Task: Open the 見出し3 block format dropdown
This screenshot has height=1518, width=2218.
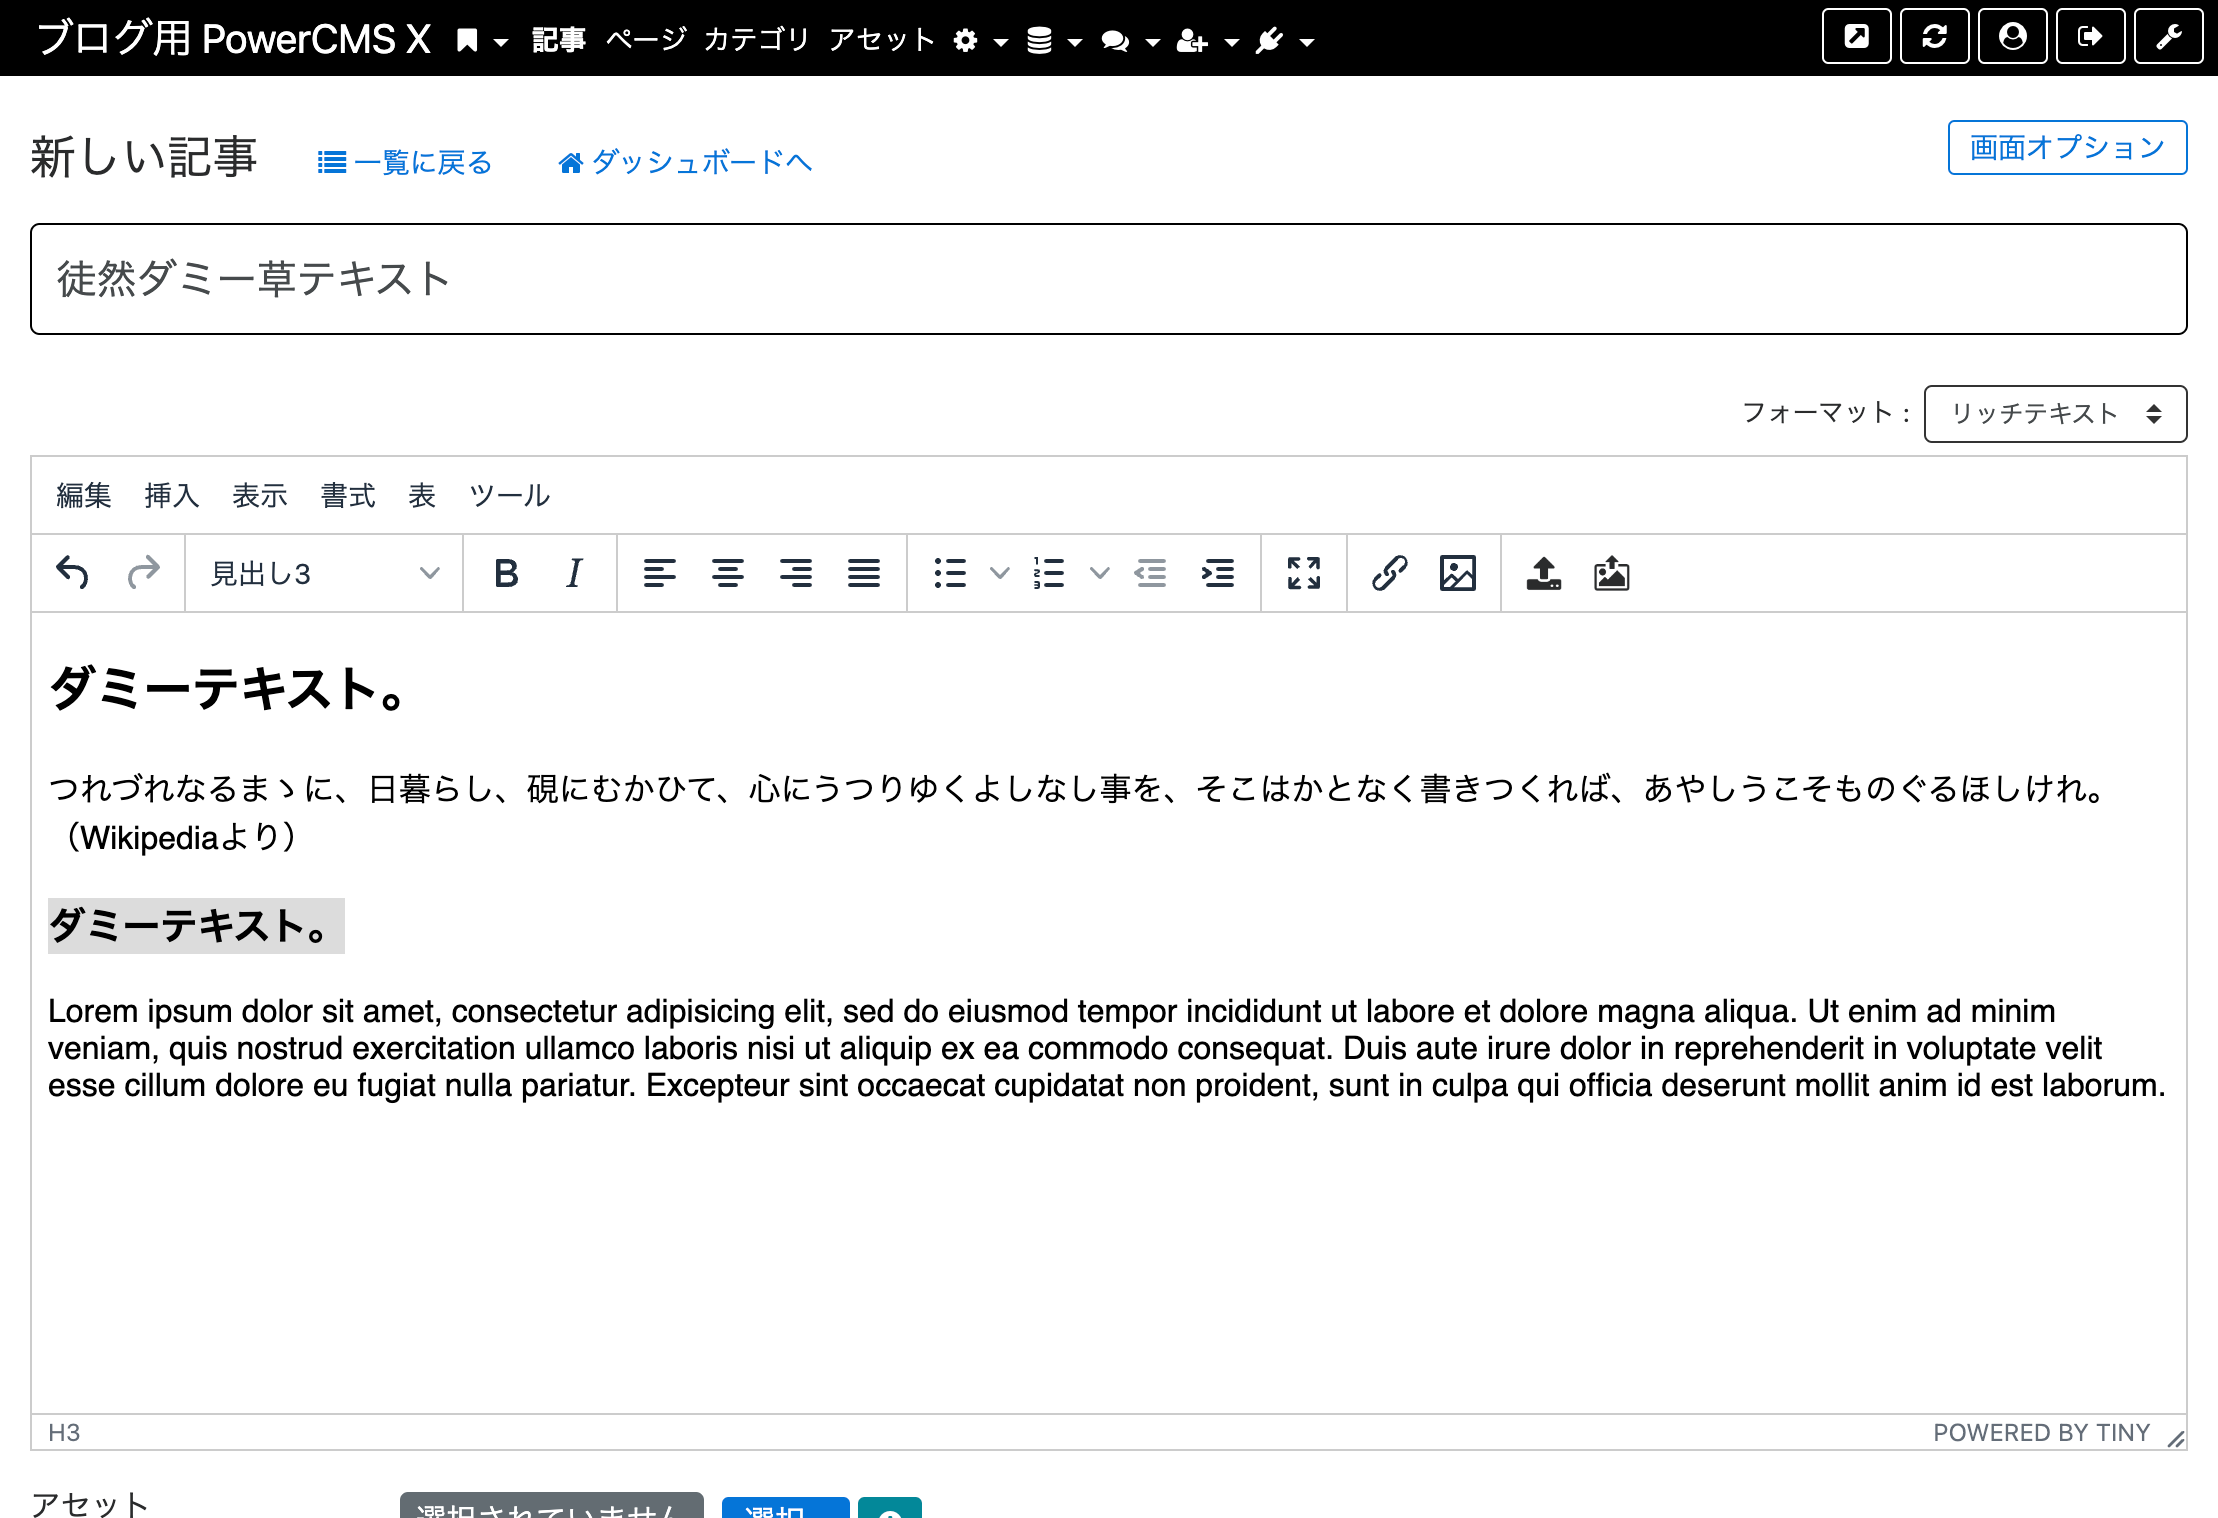Action: 325,573
